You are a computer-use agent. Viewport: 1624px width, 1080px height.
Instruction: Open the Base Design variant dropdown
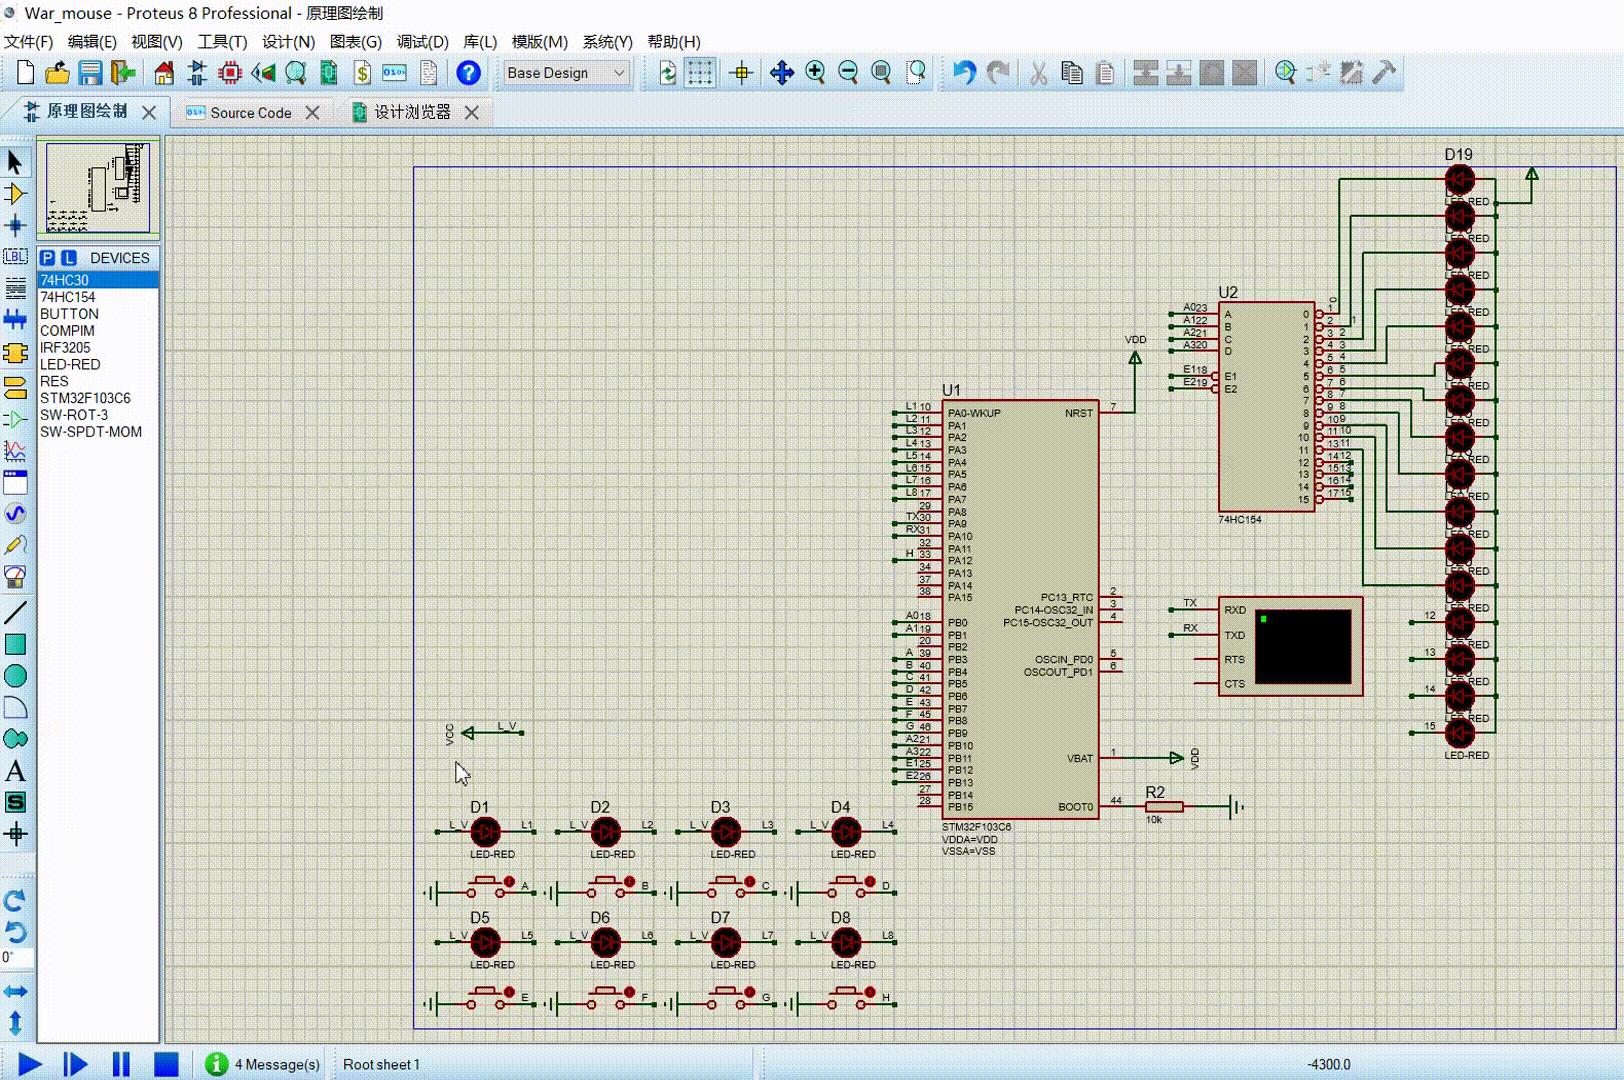566,73
